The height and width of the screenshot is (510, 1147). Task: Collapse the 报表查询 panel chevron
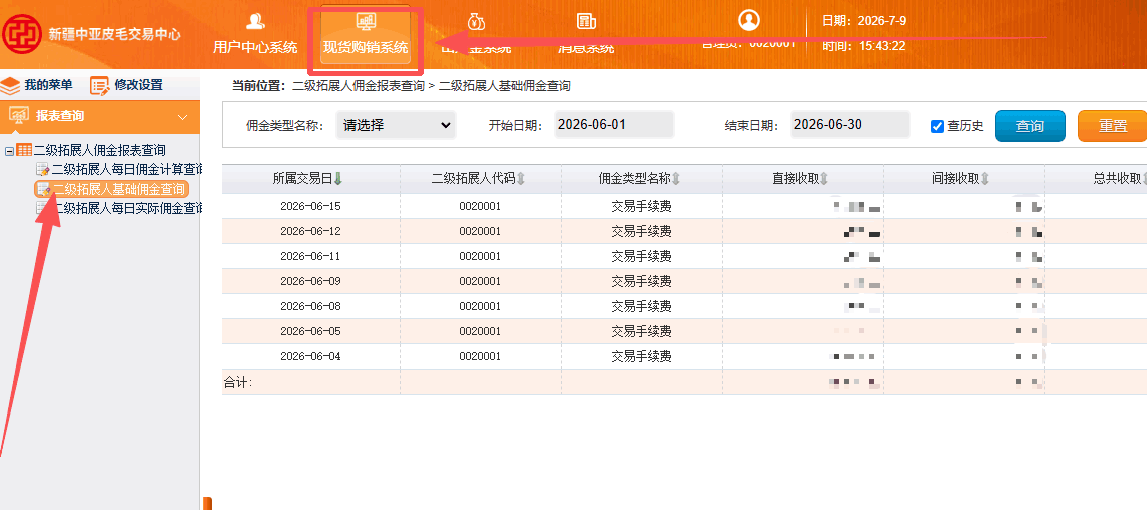tap(183, 117)
